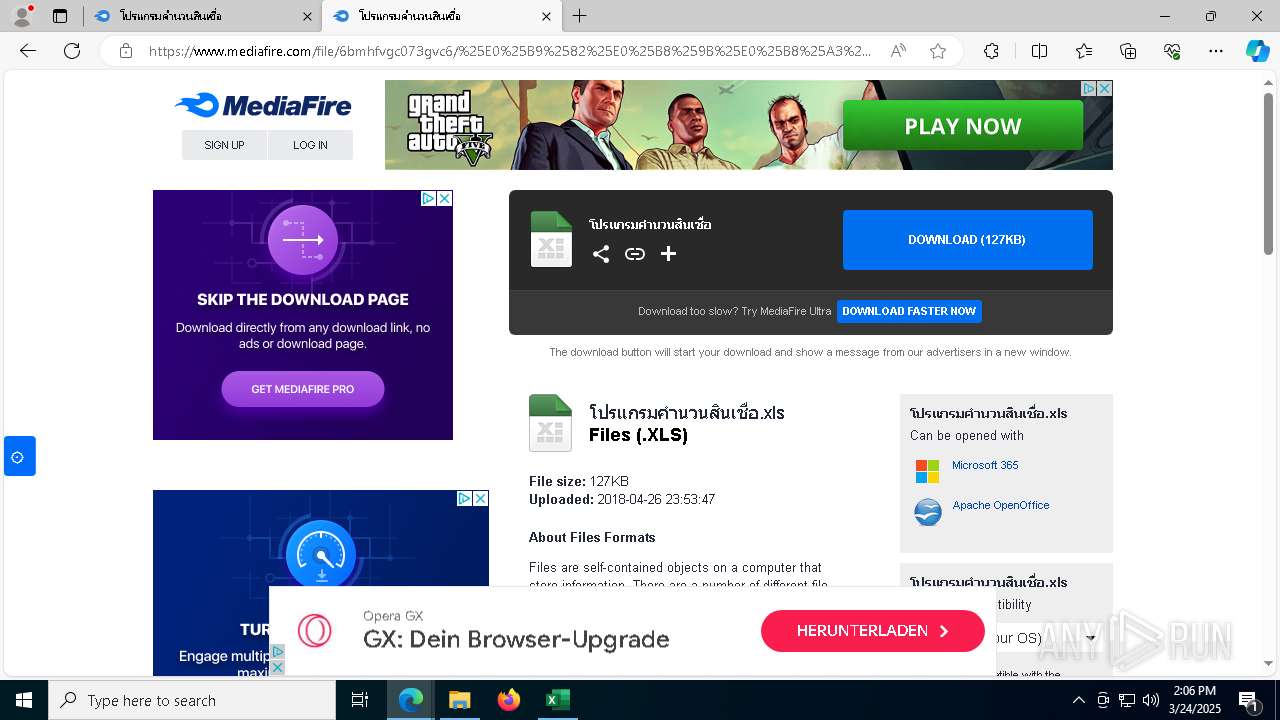Open the browser profile icon

[x=21, y=16]
